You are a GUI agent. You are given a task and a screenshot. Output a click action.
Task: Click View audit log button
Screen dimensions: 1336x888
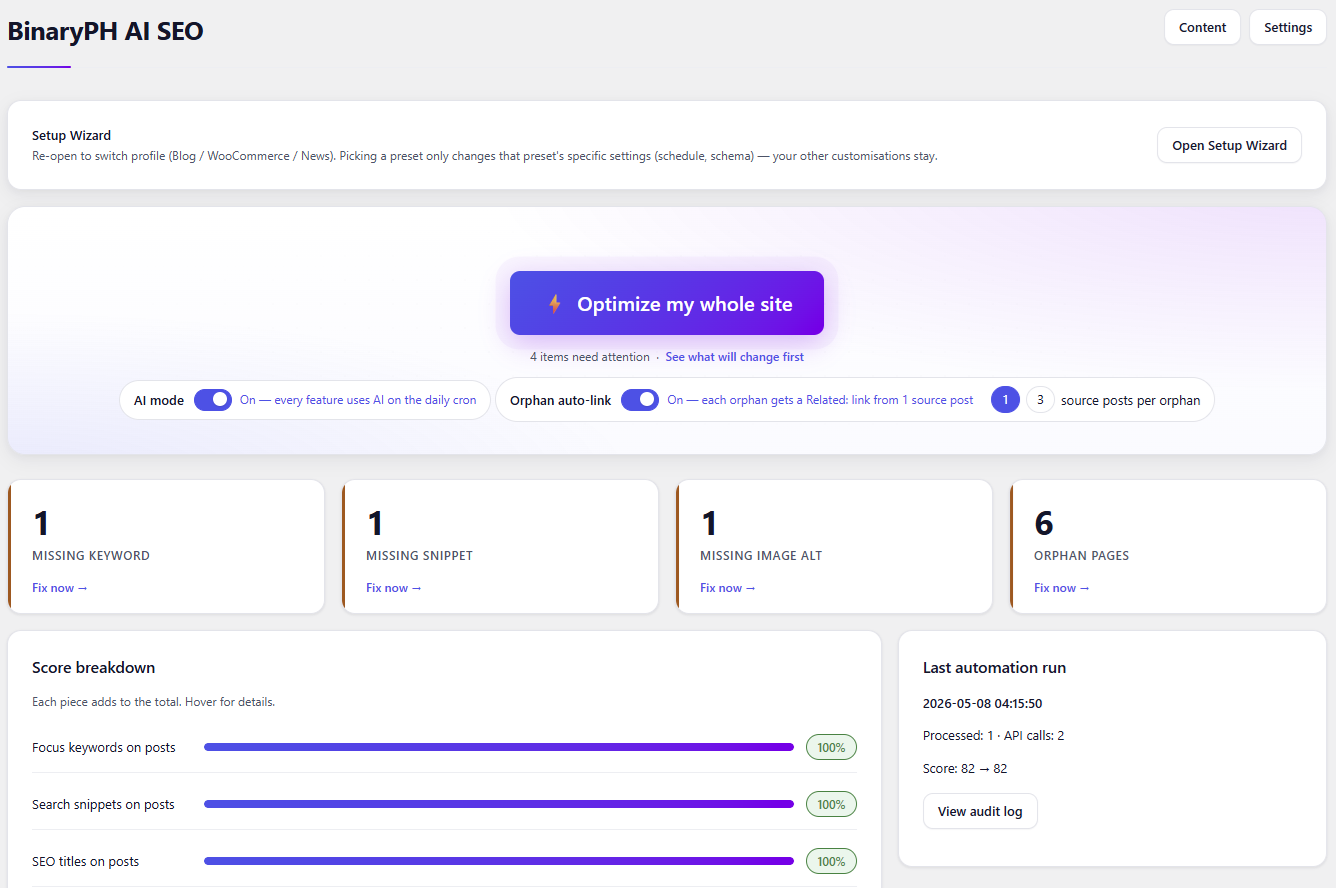coord(980,811)
